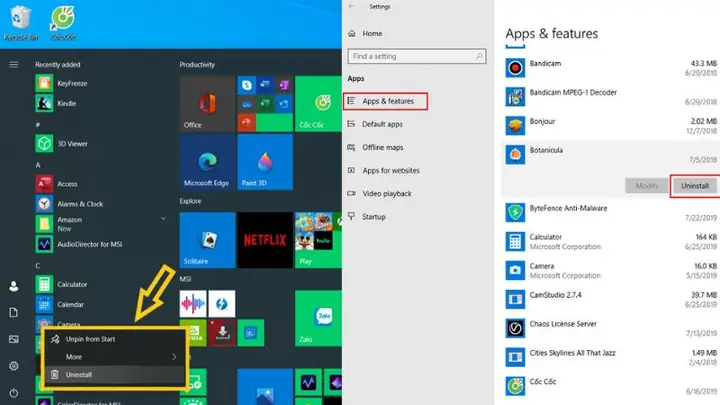Select Cities Skylines All That Jazz
This screenshot has width=720, height=405.
click(x=610, y=357)
